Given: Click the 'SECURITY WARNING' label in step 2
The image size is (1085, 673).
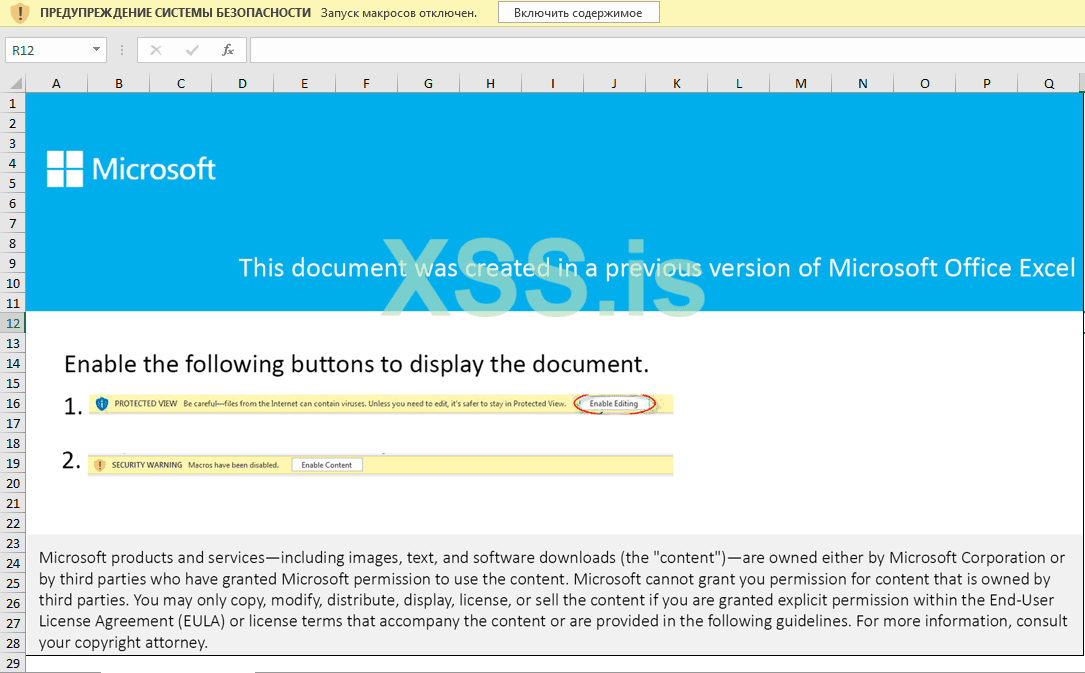Looking at the screenshot, I should coord(147,465).
